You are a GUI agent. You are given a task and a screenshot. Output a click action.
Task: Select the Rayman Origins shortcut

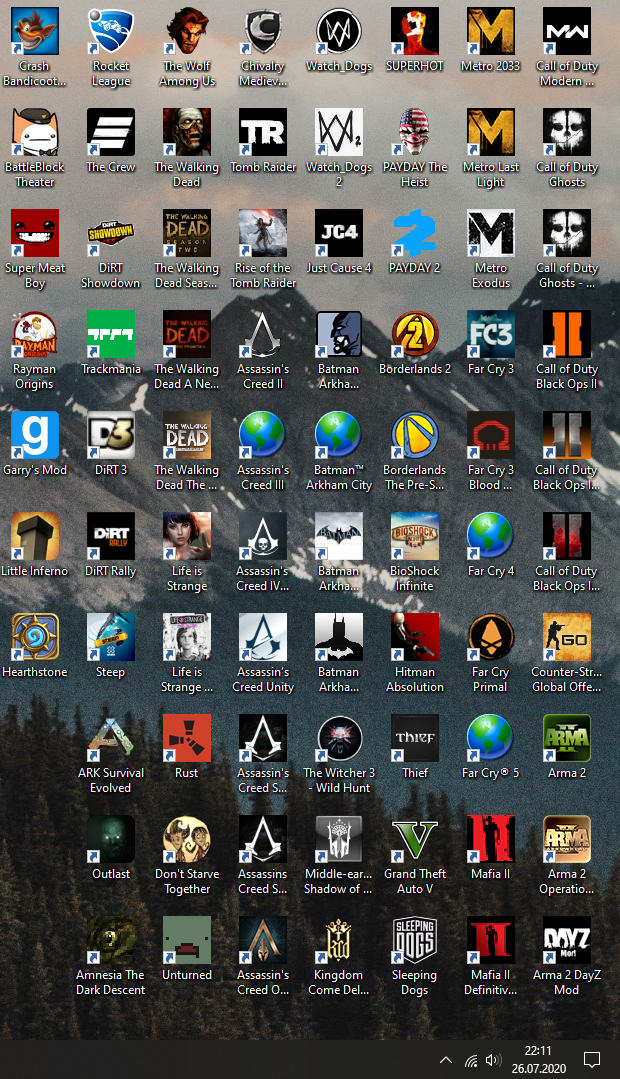[34, 334]
